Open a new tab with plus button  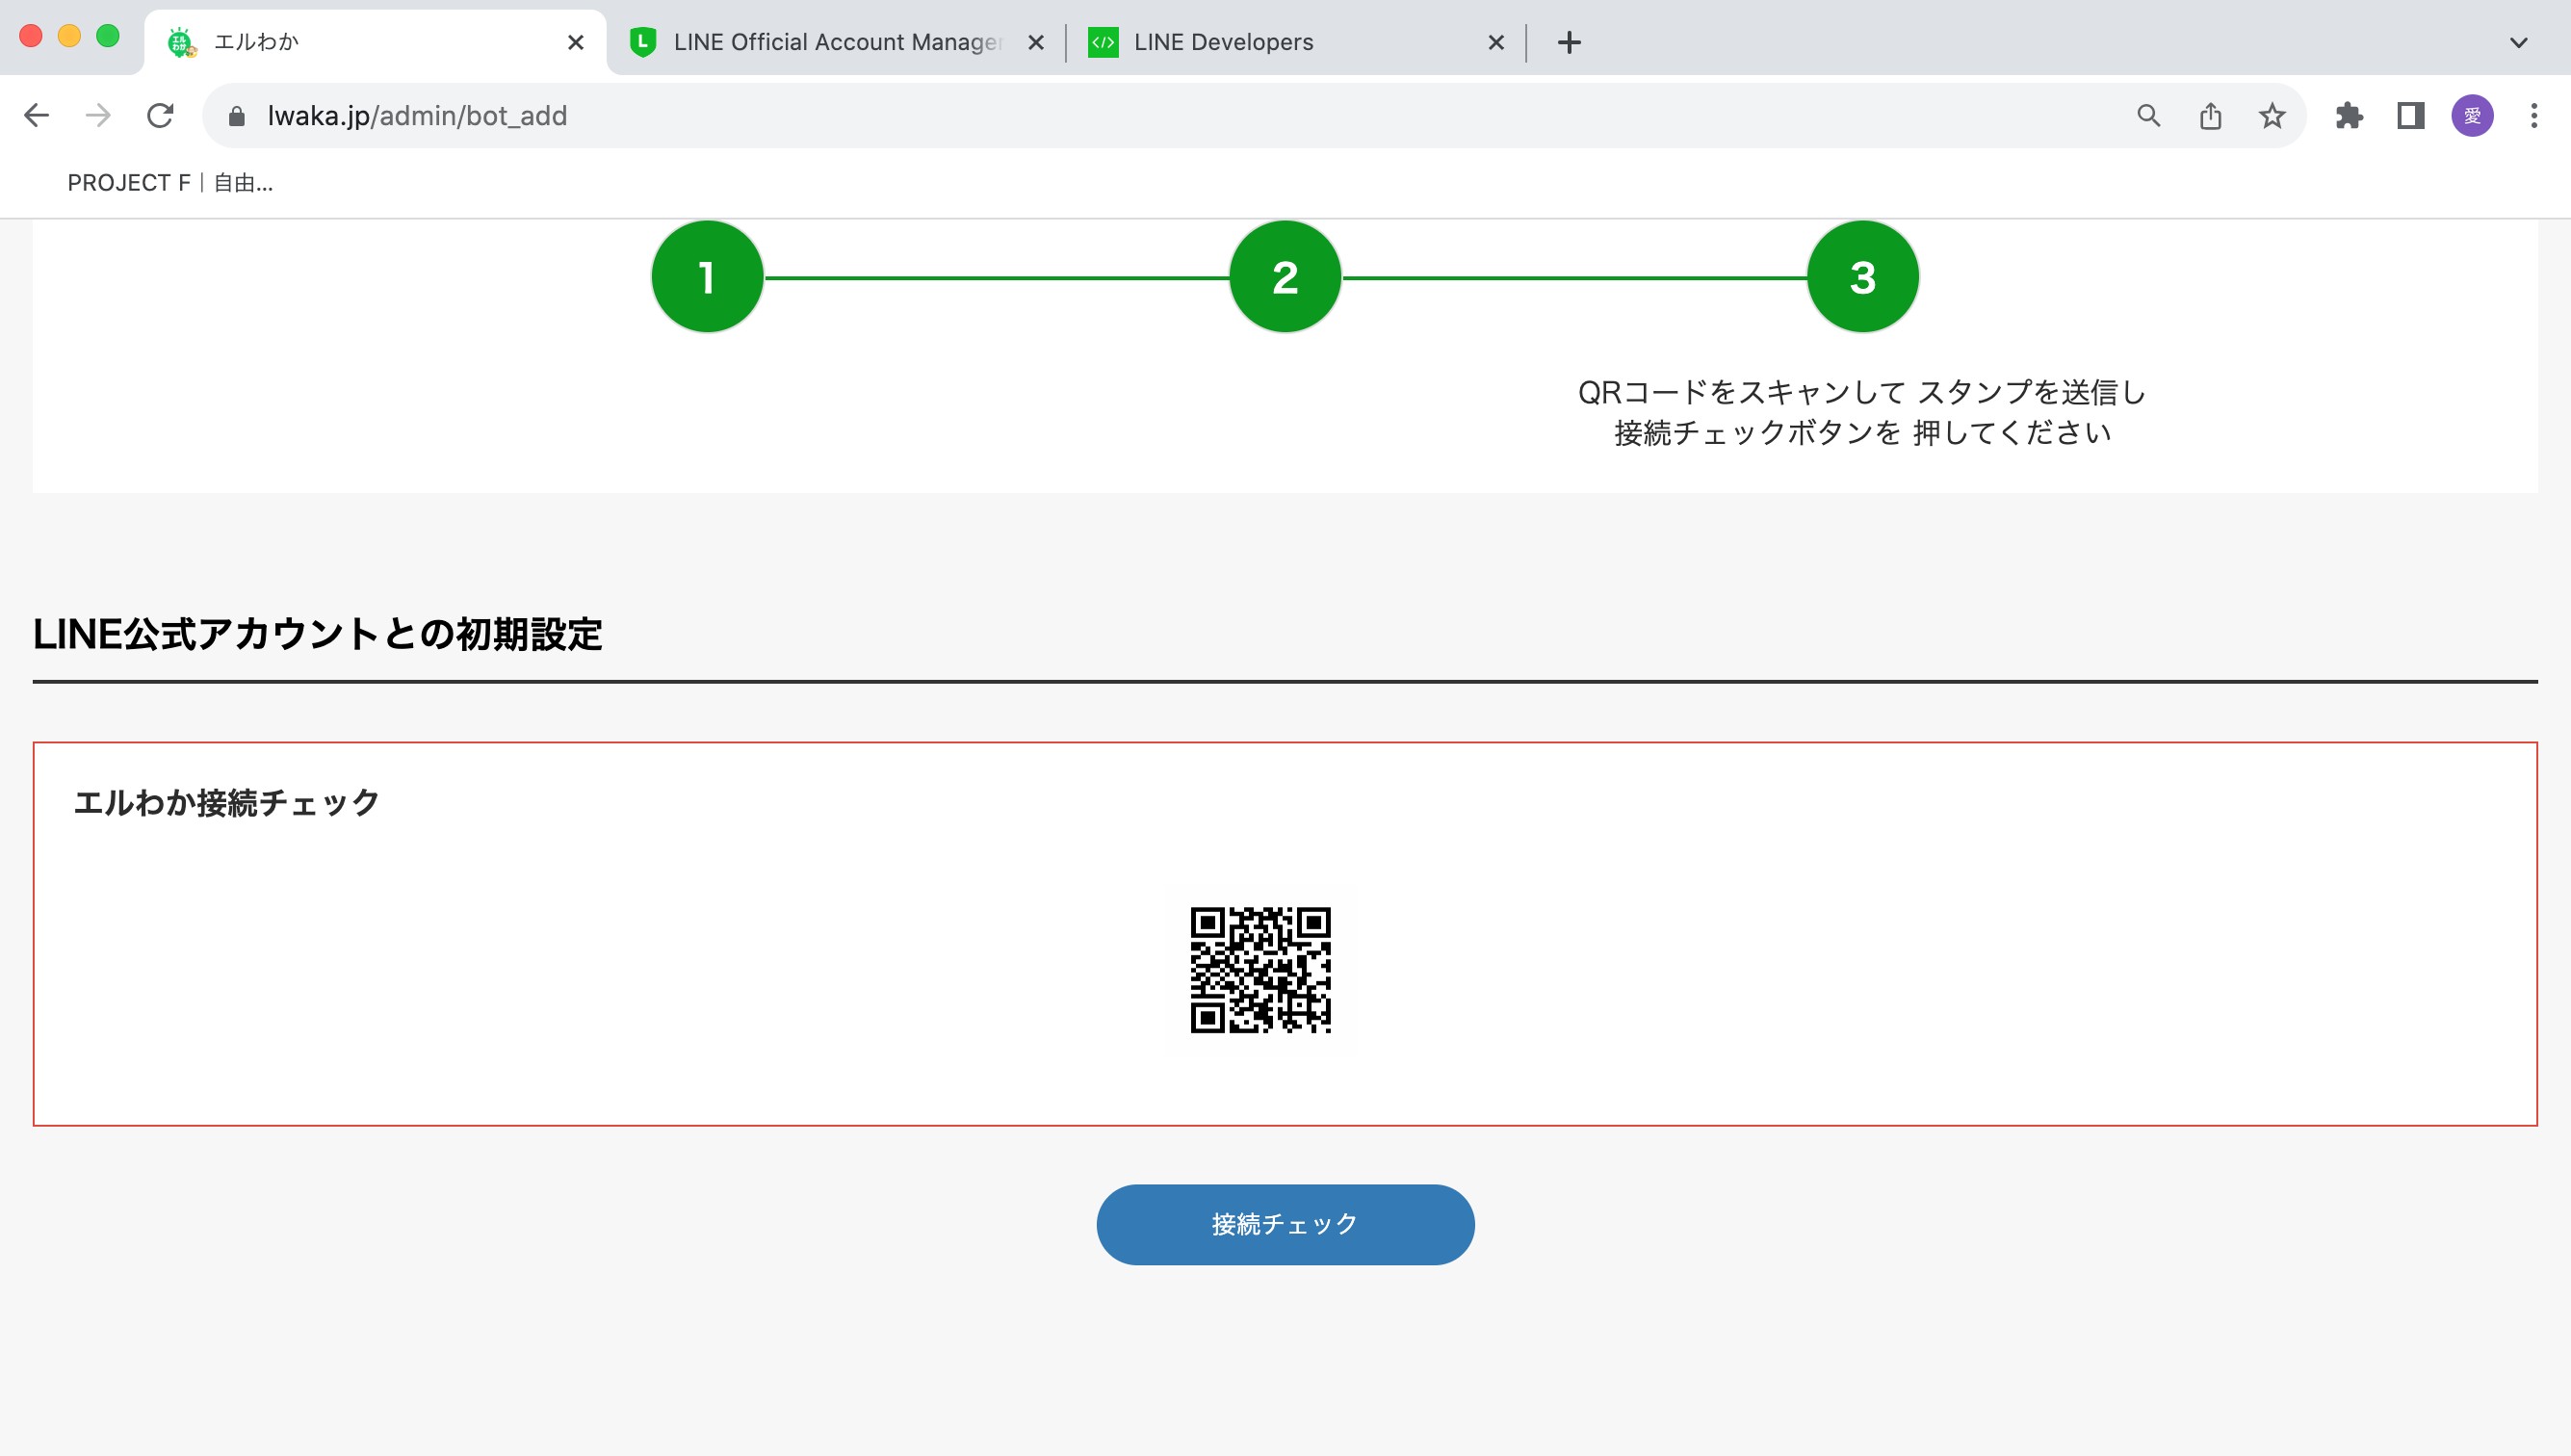[1569, 42]
